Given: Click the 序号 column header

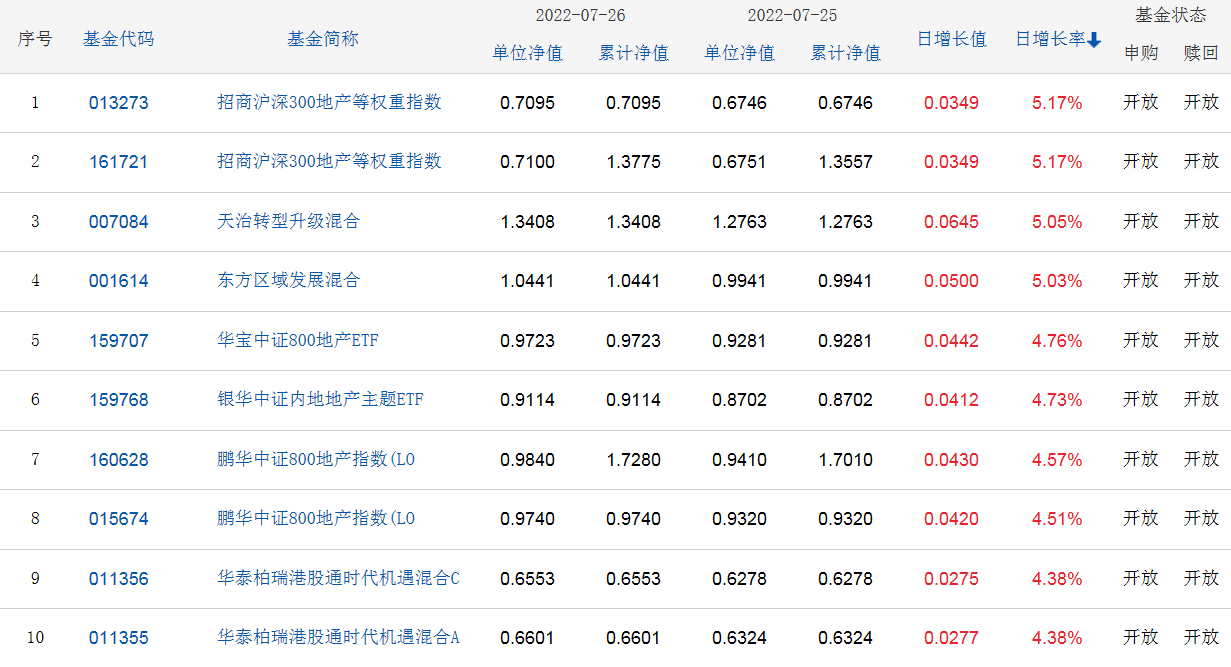Looking at the screenshot, I should (x=35, y=39).
